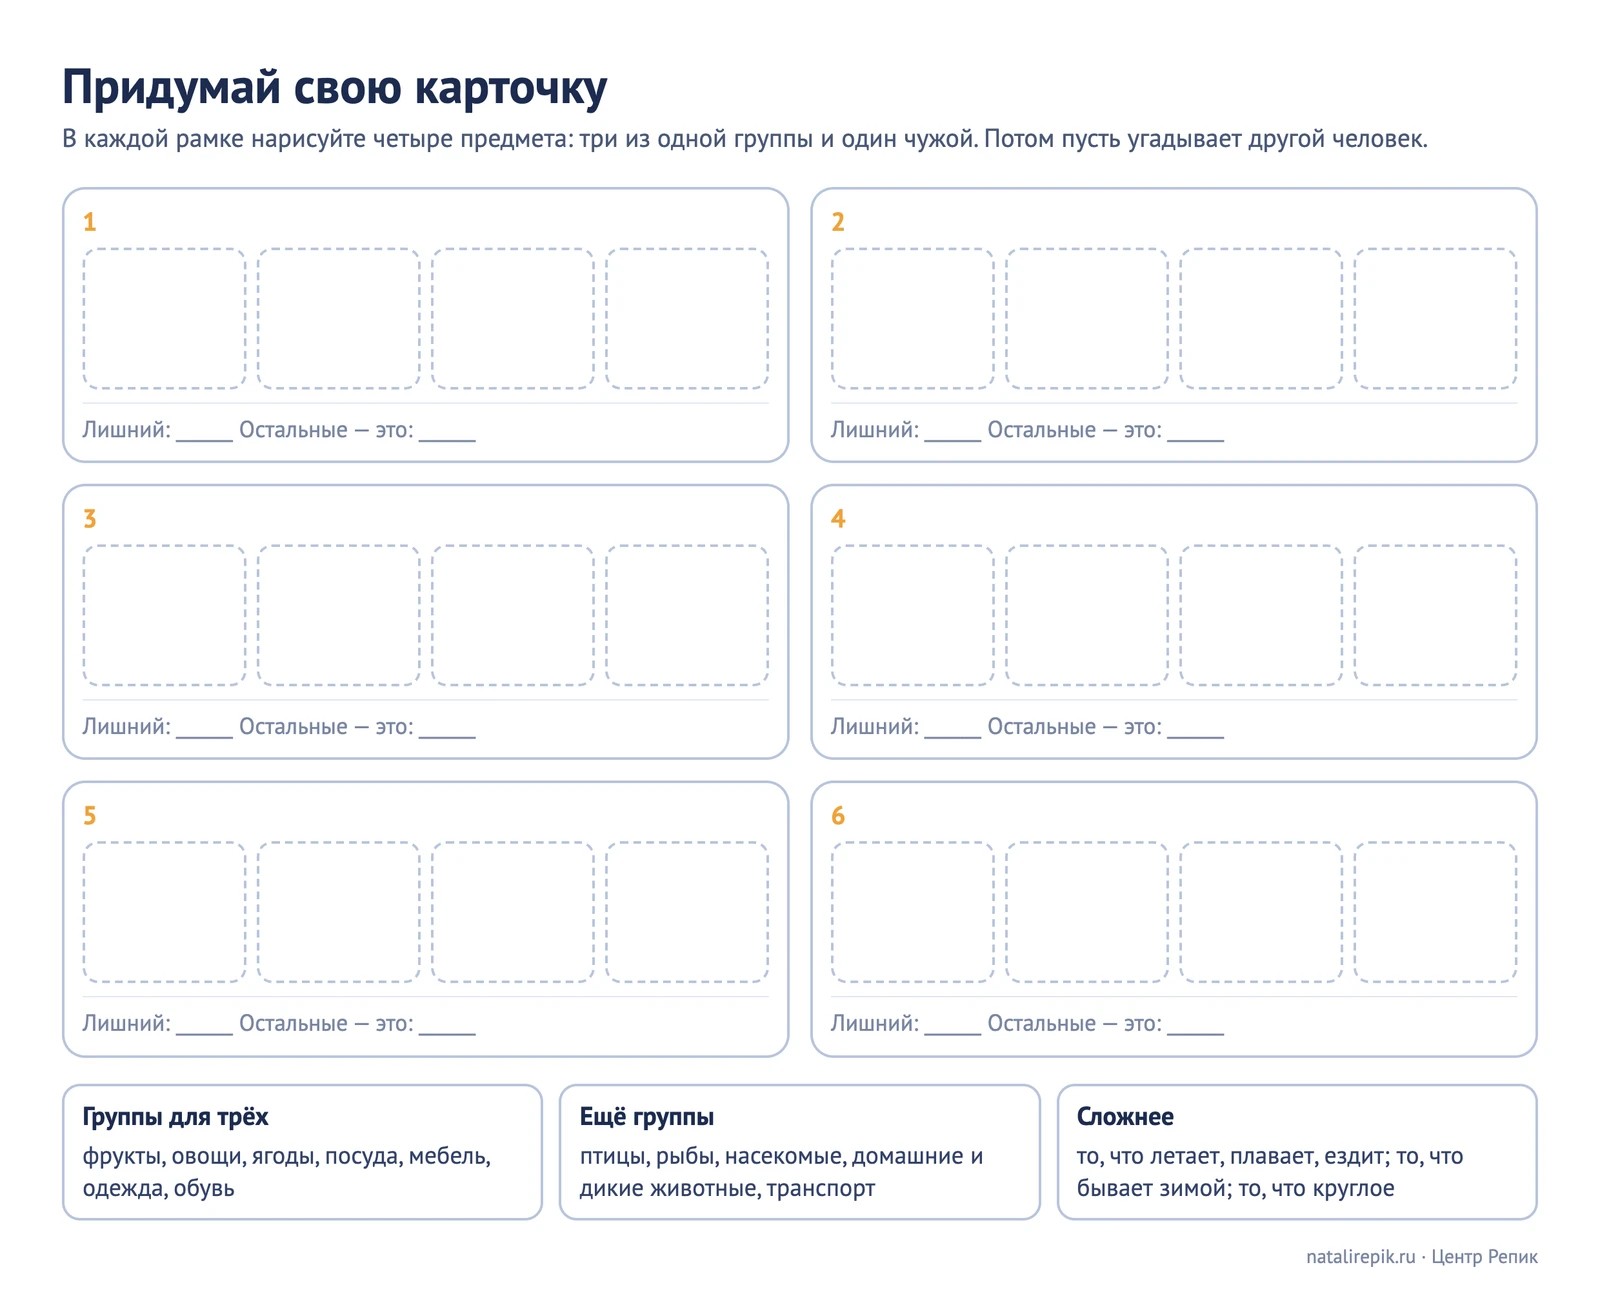Click the third dashed drawing box in card 4
The width and height of the screenshot is (1600, 1312).
click(1261, 615)
